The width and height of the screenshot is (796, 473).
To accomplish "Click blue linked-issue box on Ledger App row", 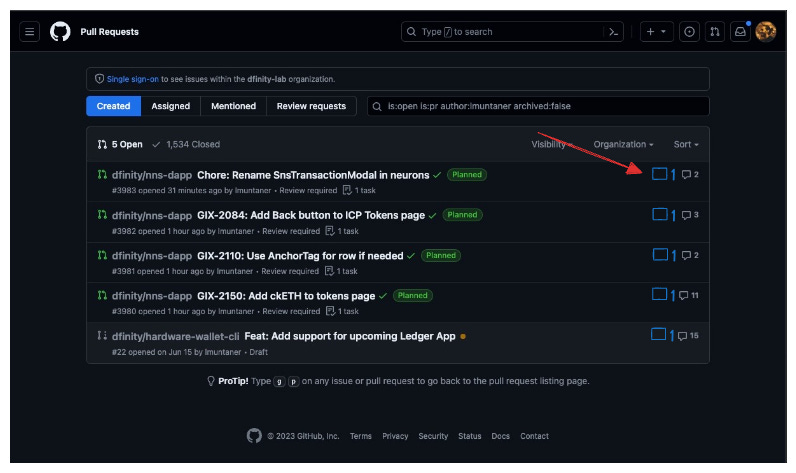I will point(658,334).
